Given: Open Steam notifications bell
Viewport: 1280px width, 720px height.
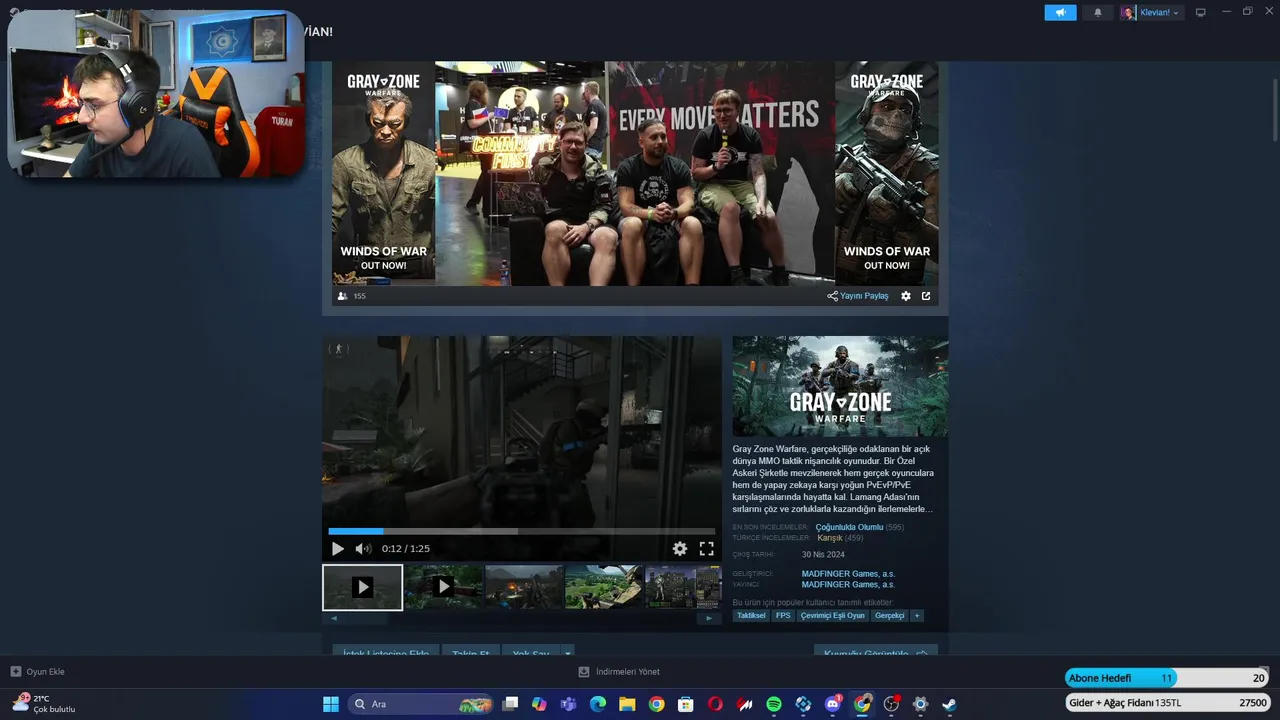Looking at the screenshot, I should [1098, 12].
